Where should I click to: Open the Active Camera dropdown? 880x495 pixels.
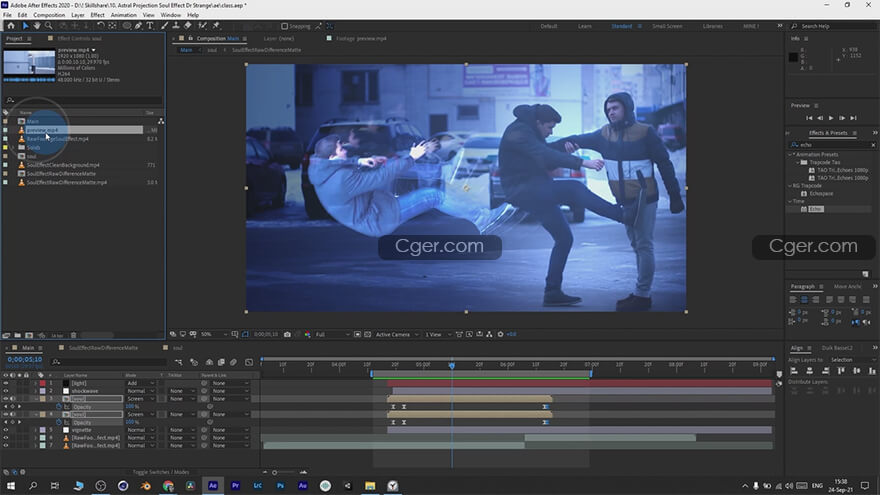(x=397, y=334)
